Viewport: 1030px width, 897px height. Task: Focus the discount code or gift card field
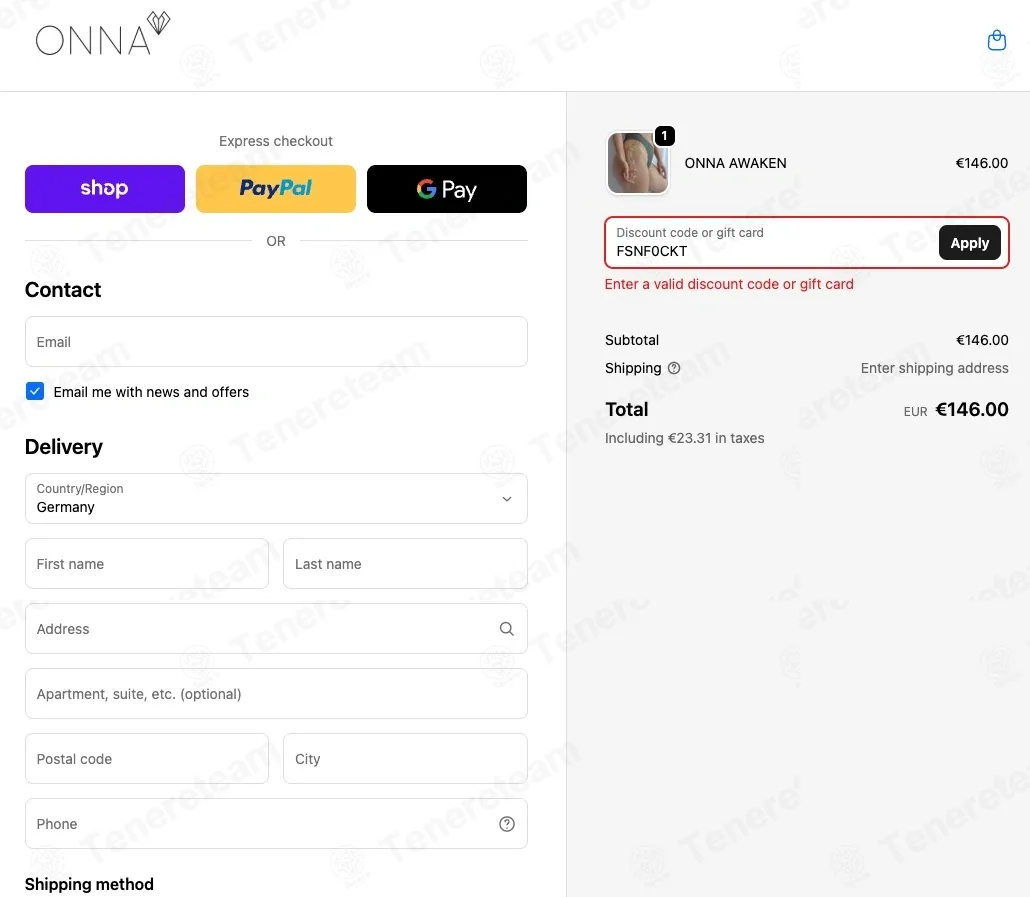point(772,242)
